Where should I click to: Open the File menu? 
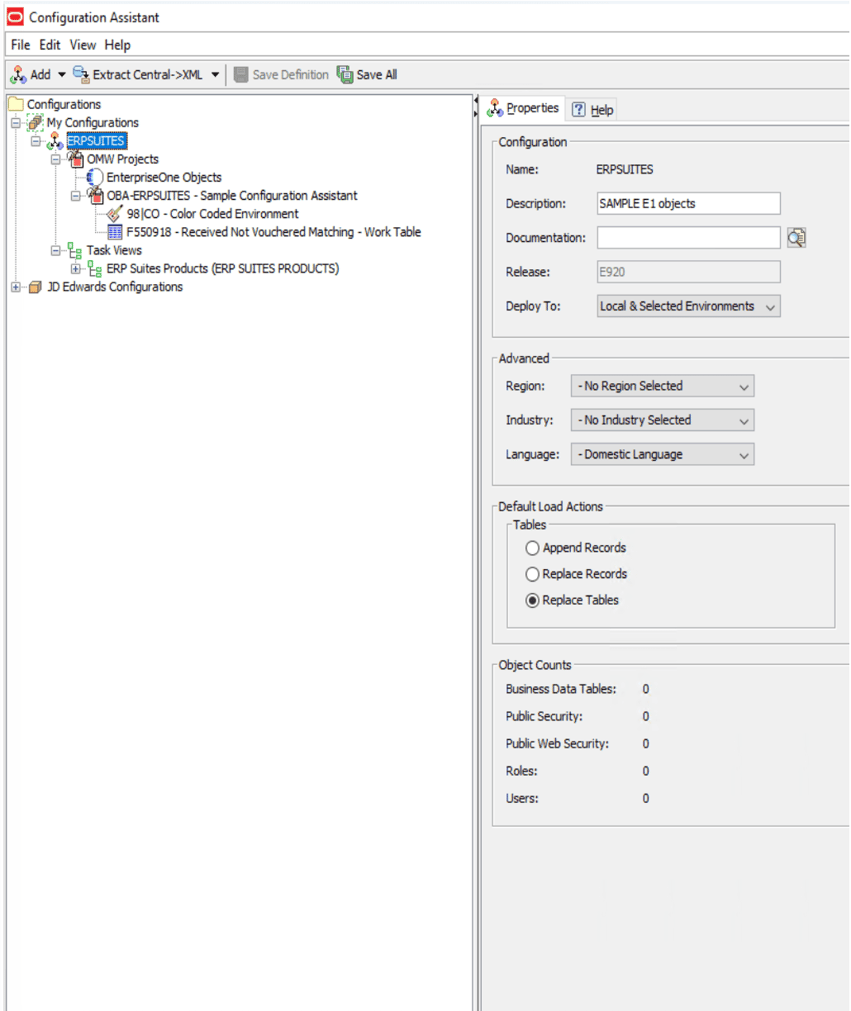click(21, 45)
